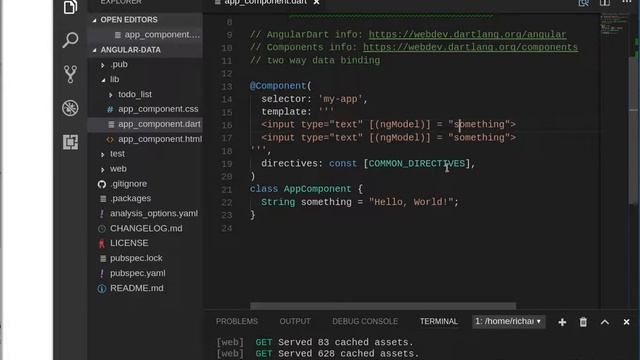Click the git icon next to .gitignore
This screenshot has height=360, width=640.
tap(102, 184)
